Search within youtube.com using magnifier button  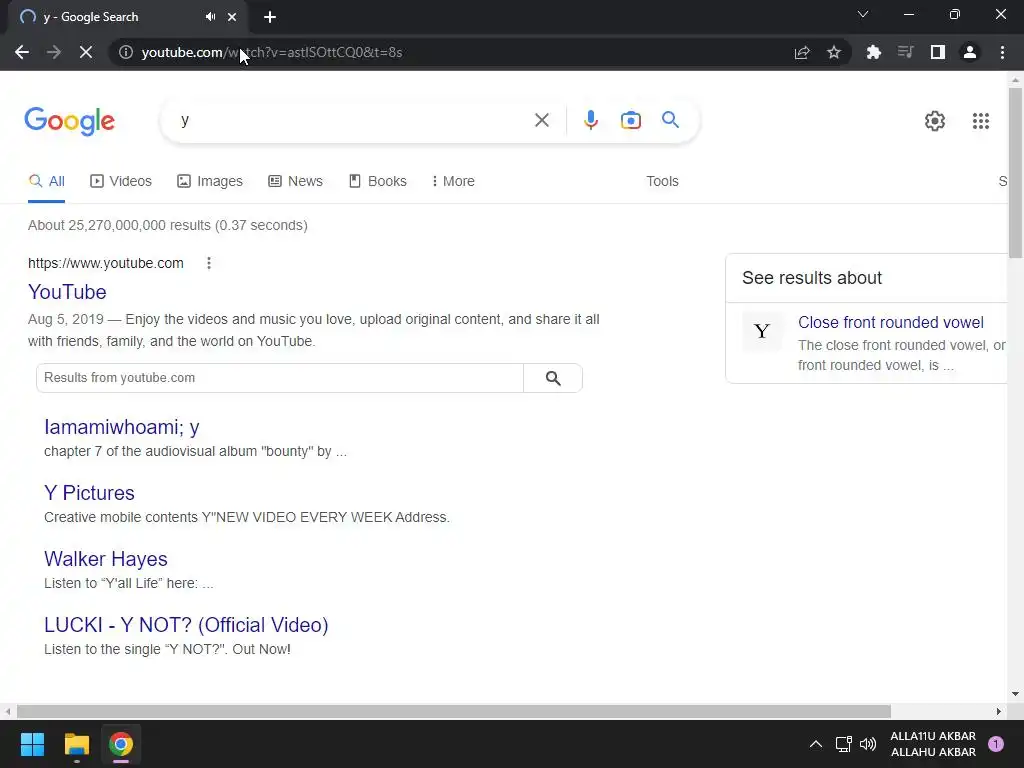coord(553,377)
